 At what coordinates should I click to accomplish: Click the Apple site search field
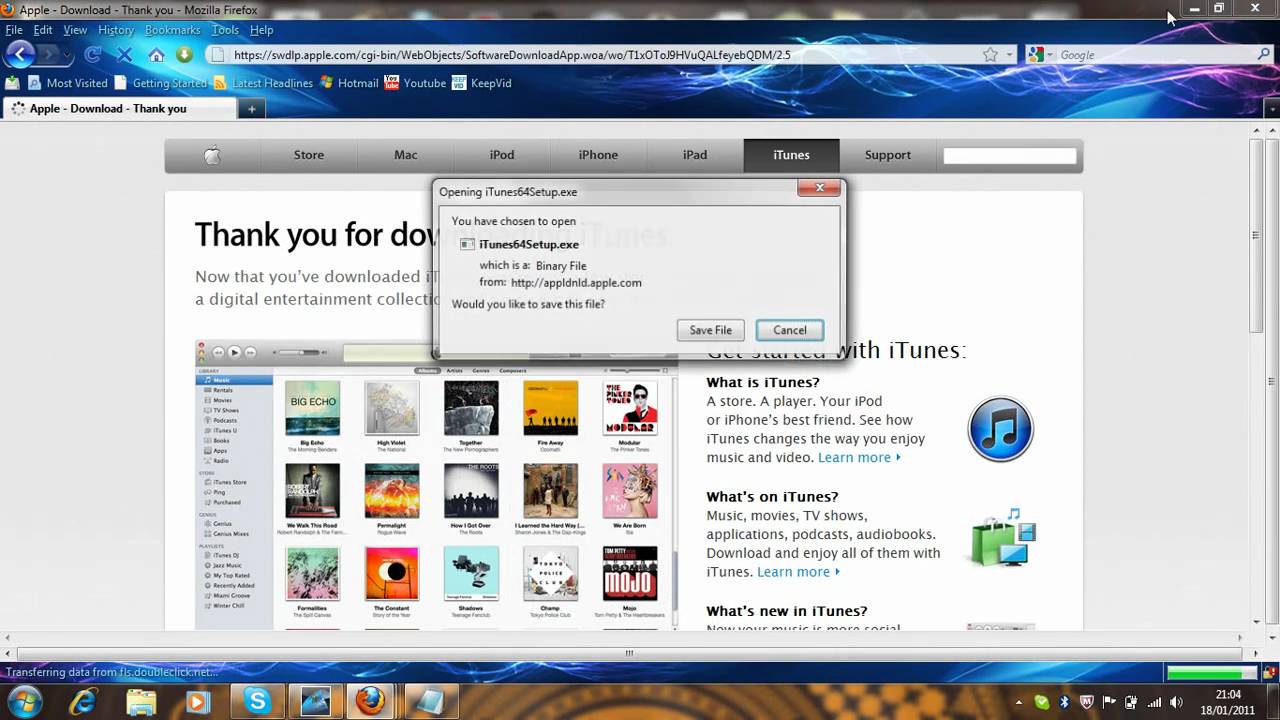tap(1010, 156)
